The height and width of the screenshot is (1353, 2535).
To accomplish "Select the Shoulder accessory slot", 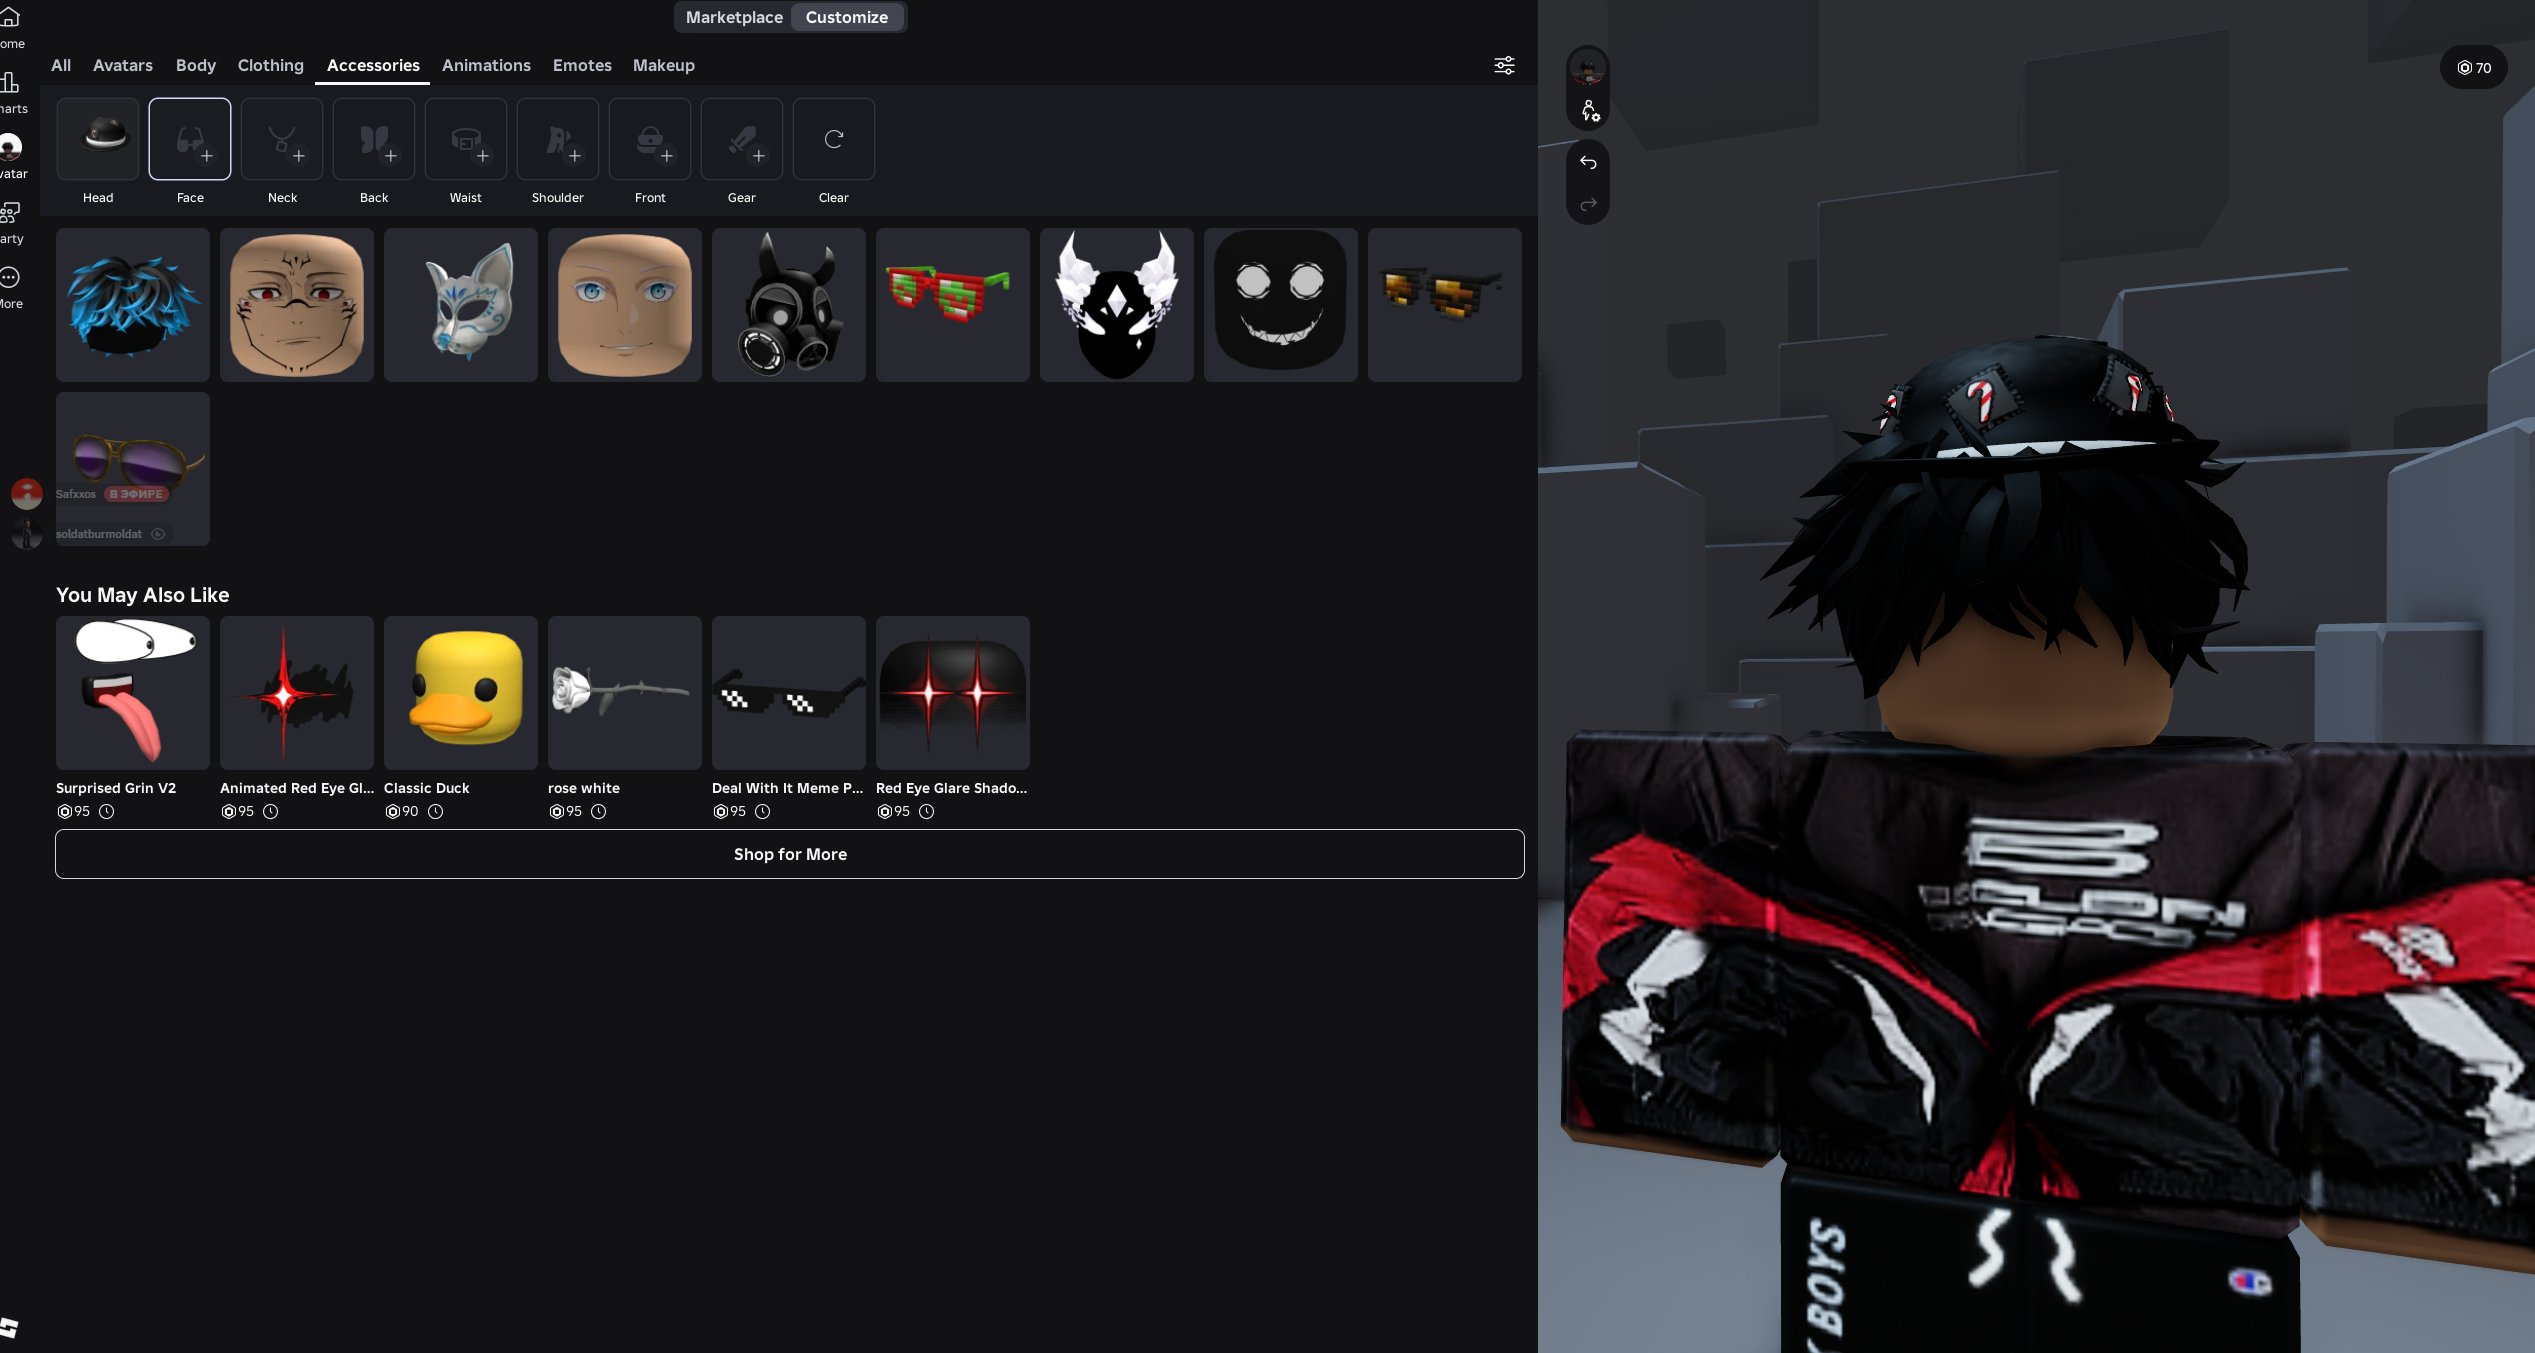I will (x=558, y=139).
